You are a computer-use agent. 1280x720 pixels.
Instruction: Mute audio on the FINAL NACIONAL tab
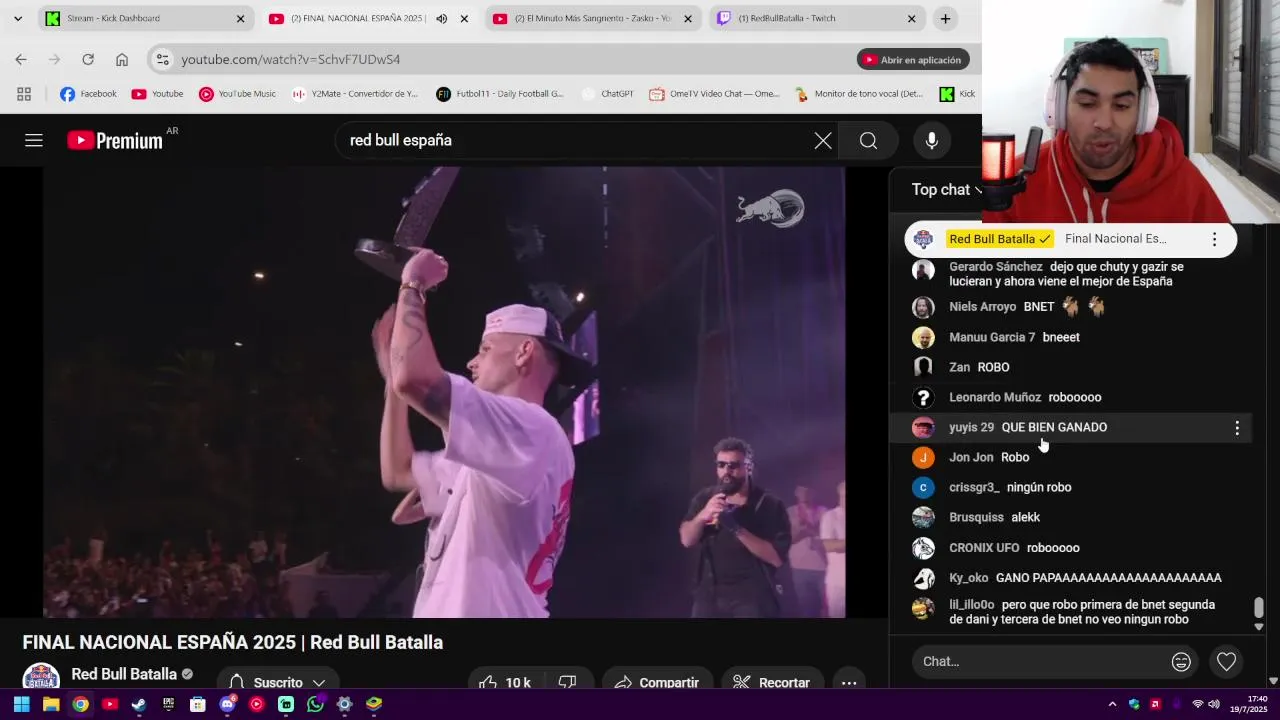tap(442, 19)
